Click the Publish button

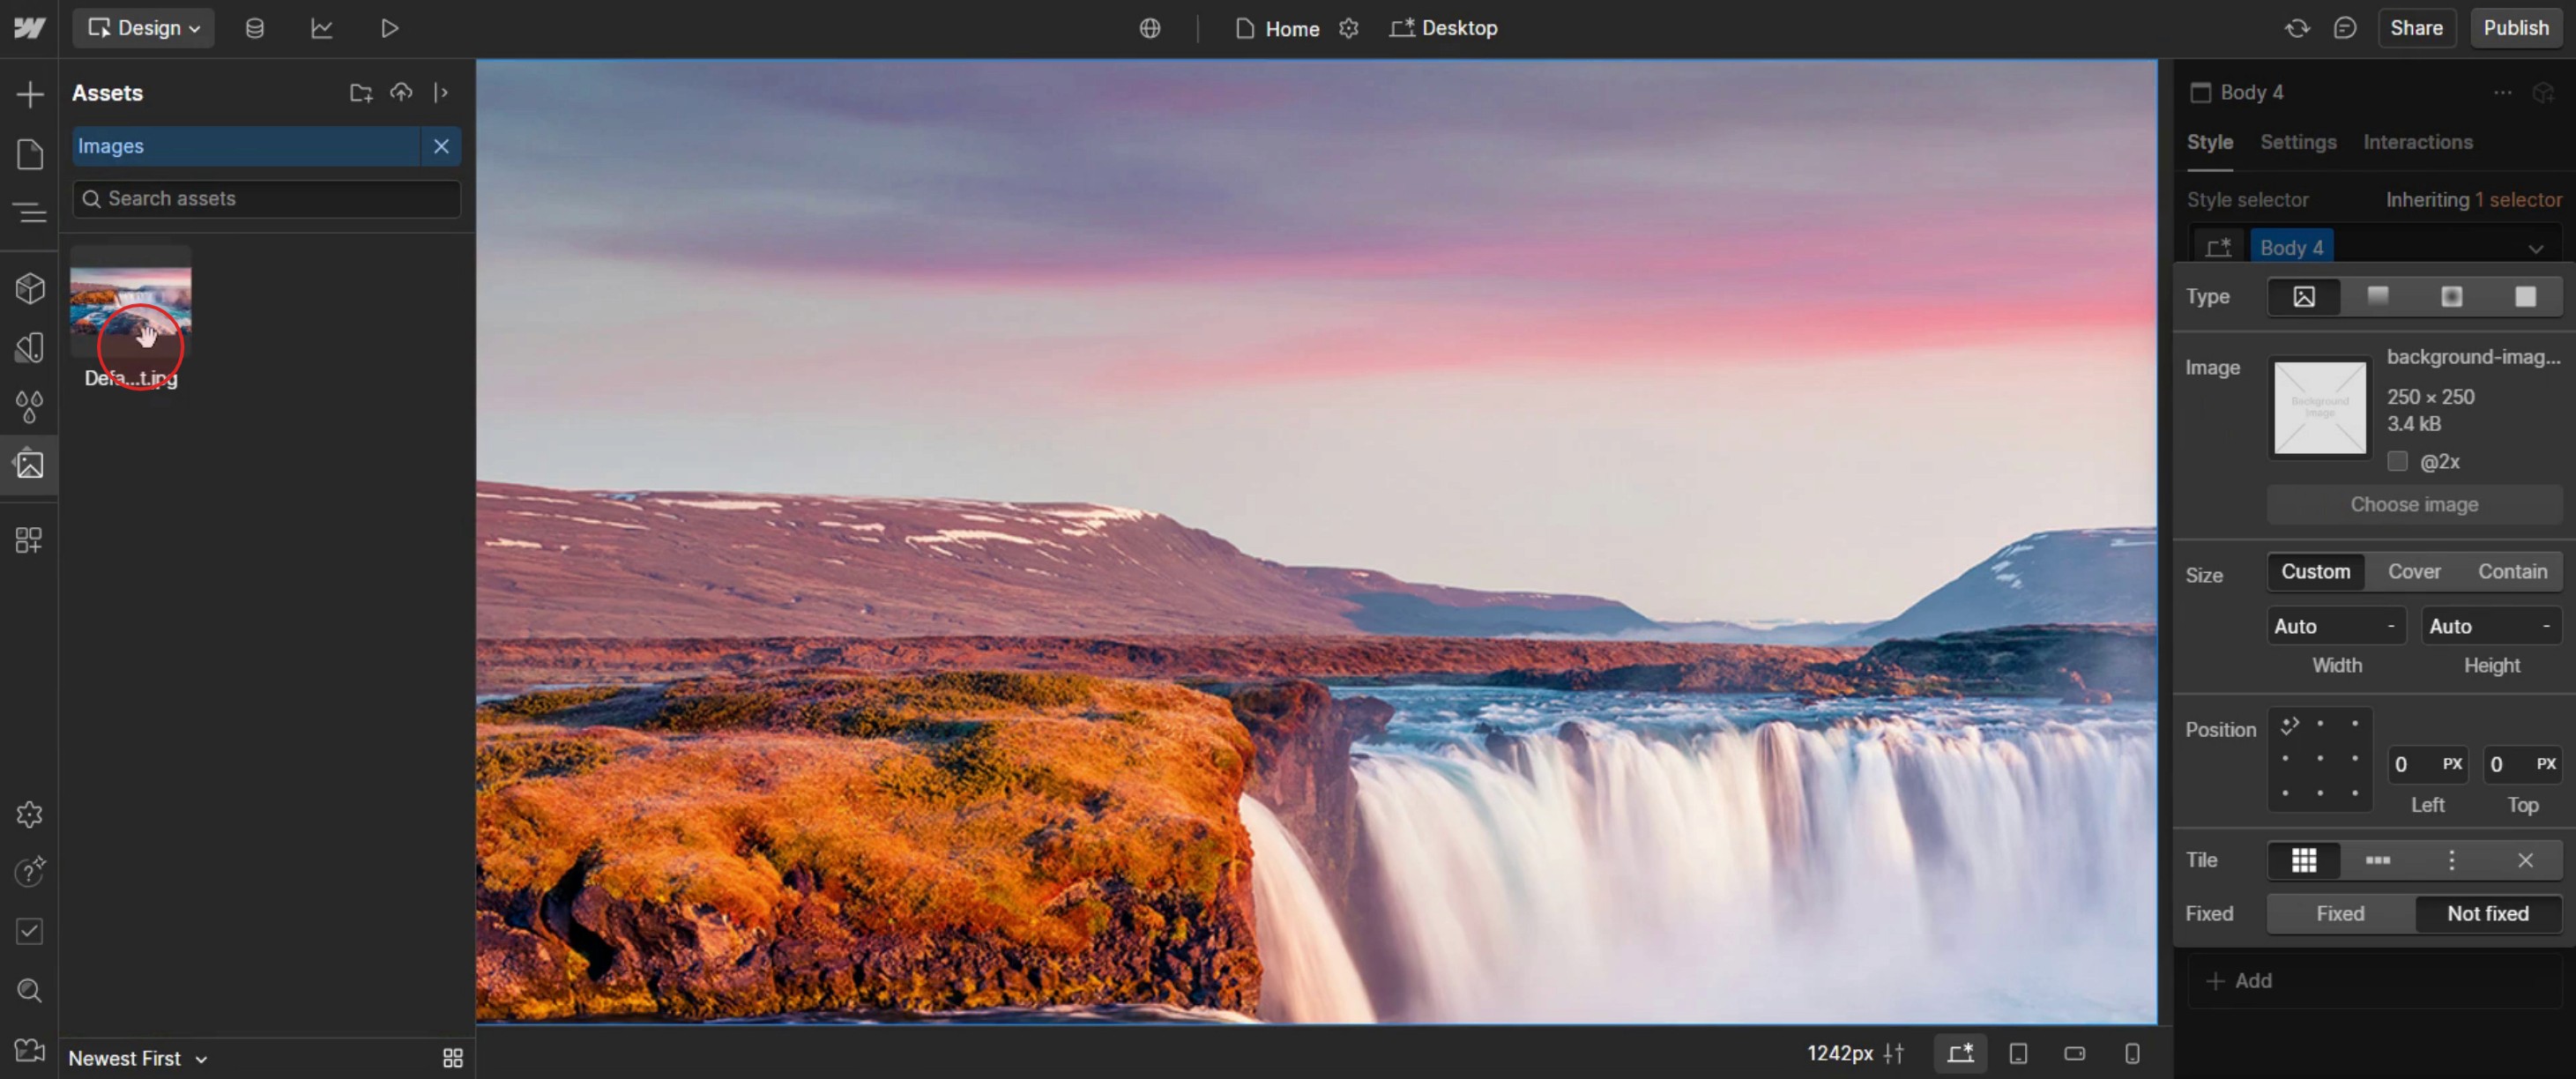[2515, 28]
